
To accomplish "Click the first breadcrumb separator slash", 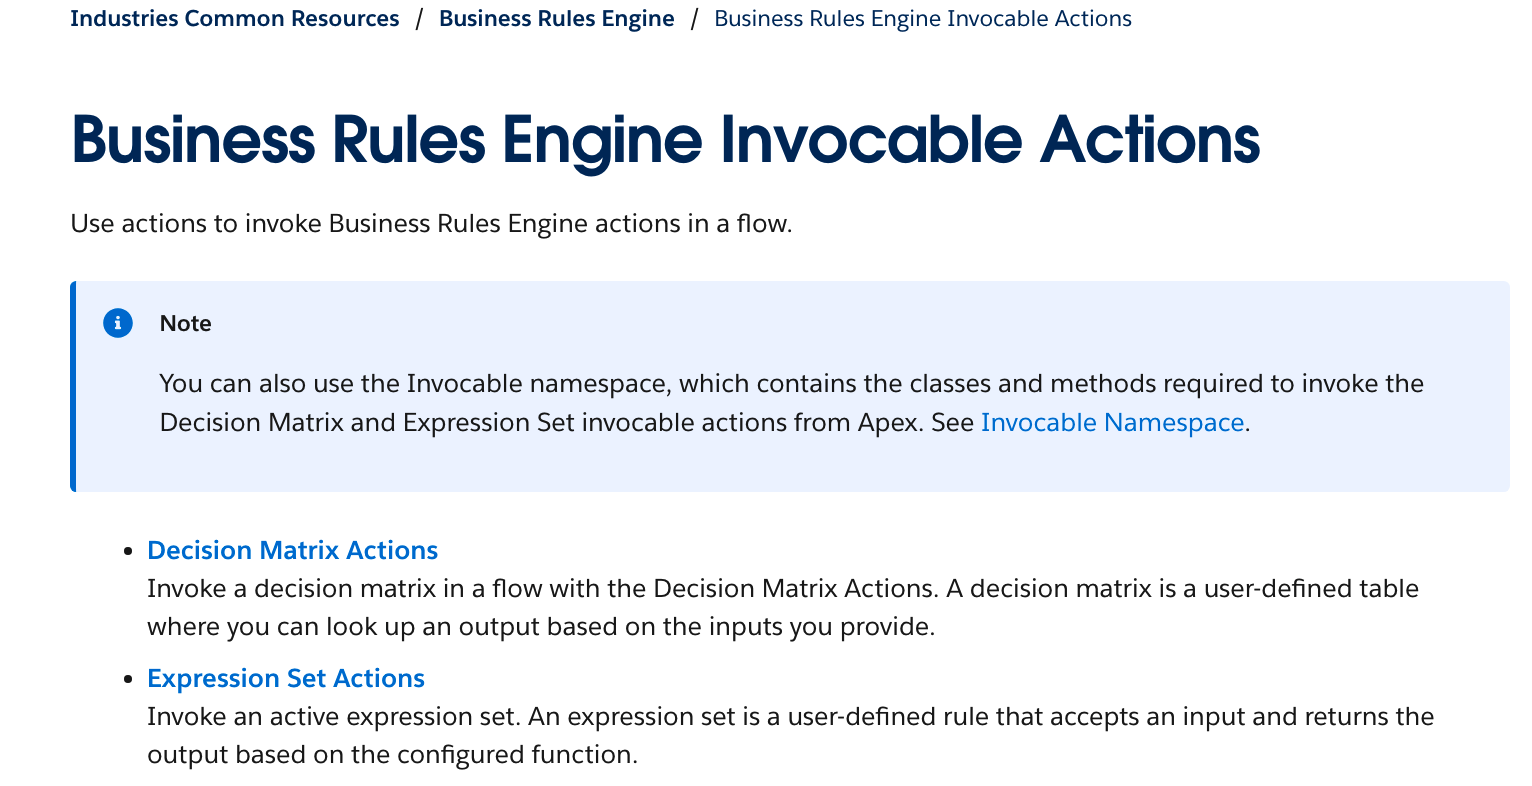I will point(417,18).
